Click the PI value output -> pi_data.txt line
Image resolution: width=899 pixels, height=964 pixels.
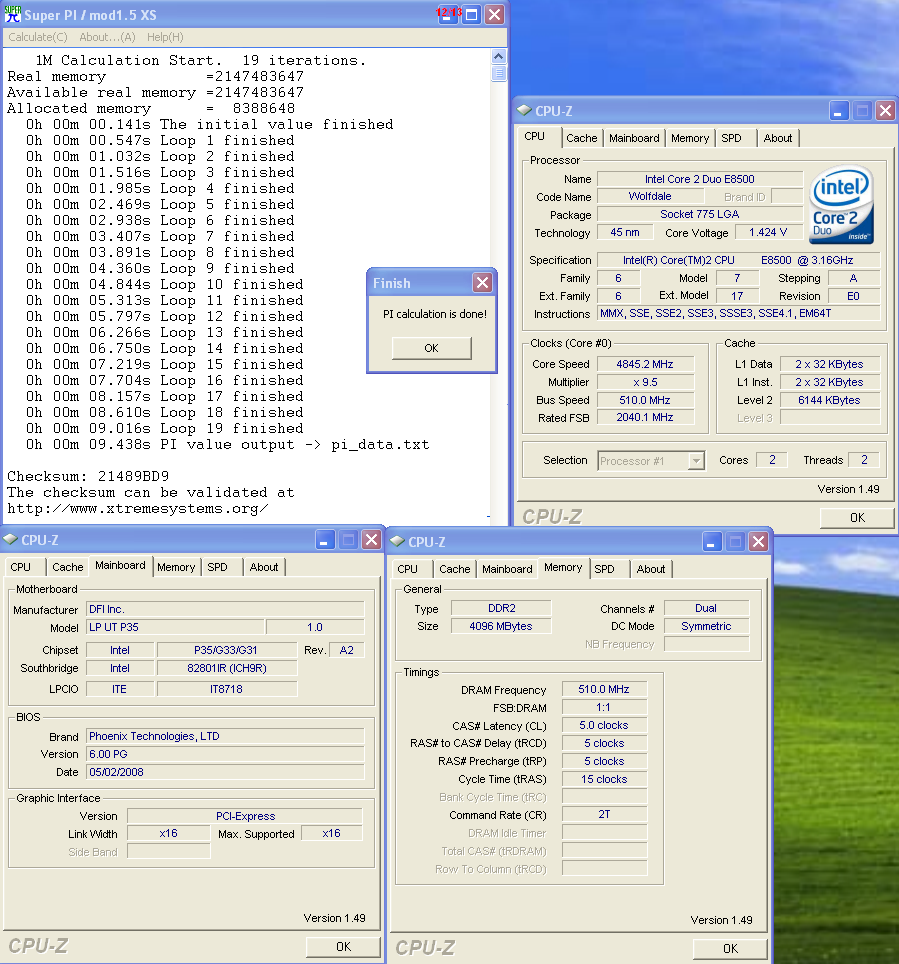point(228,444)
